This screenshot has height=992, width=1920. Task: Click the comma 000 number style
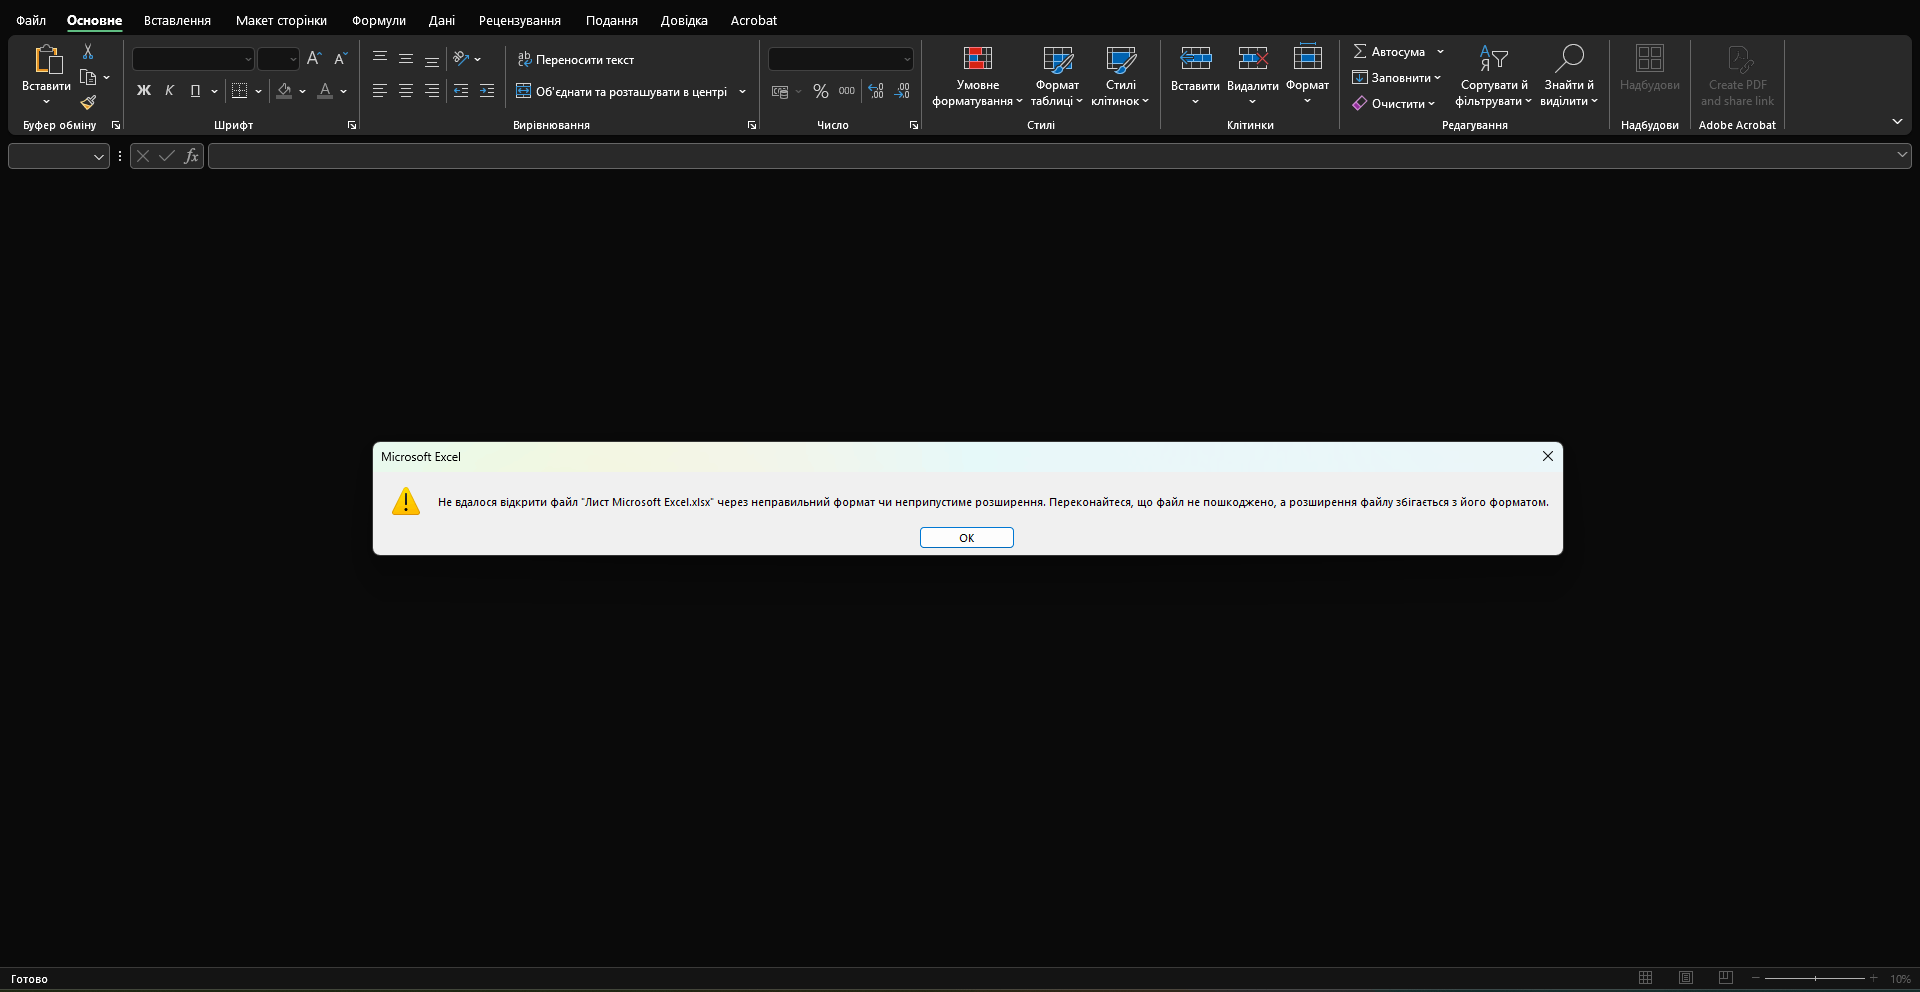(847, 91)
